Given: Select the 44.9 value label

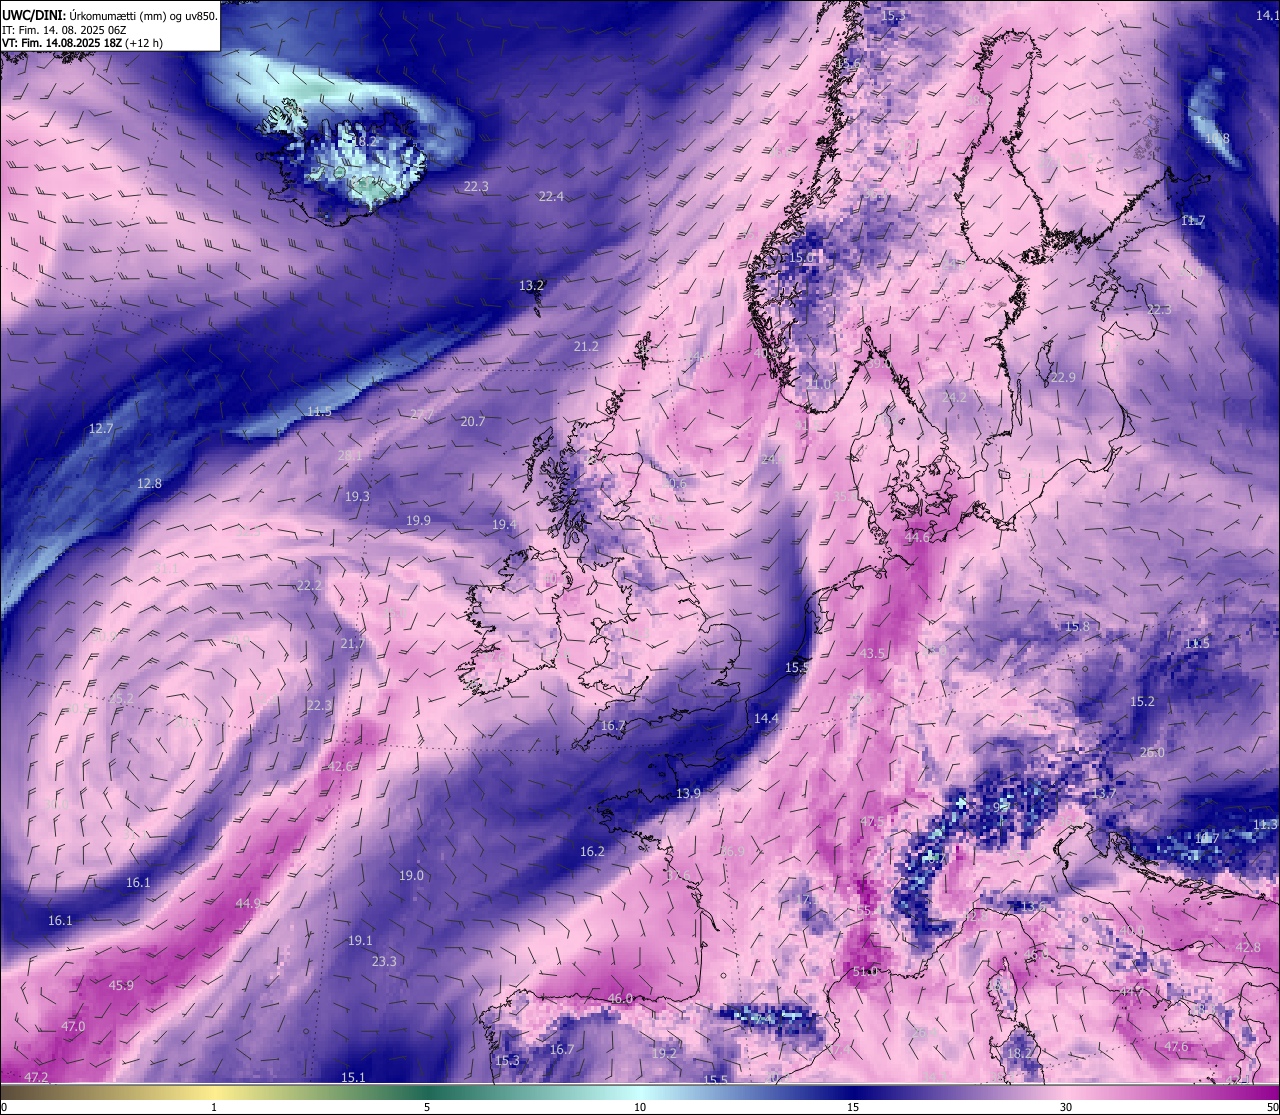Looking at the screenshot, I should click(x=248, y=903).
